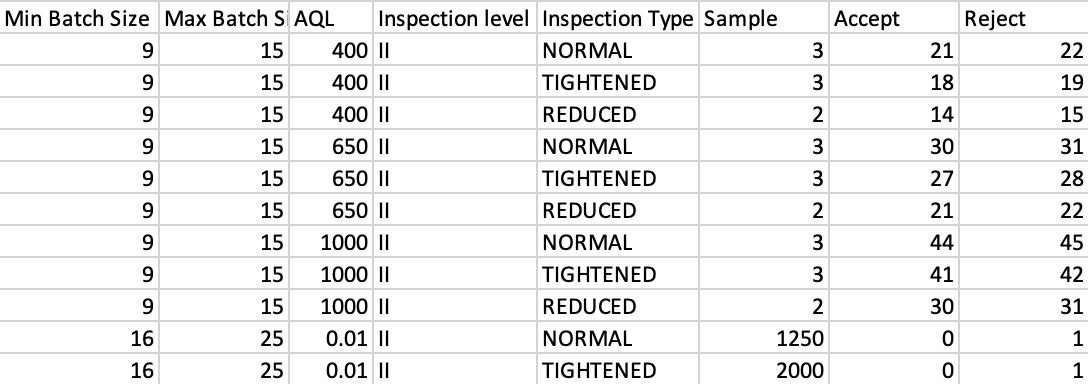Select the Sample column header cell

pyautogui.click(x=764, y=18)
